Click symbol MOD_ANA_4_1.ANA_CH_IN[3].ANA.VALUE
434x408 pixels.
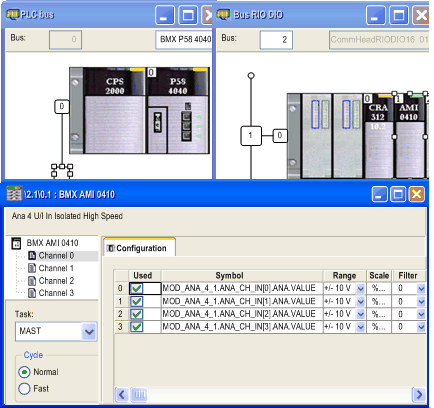(239, 326)
